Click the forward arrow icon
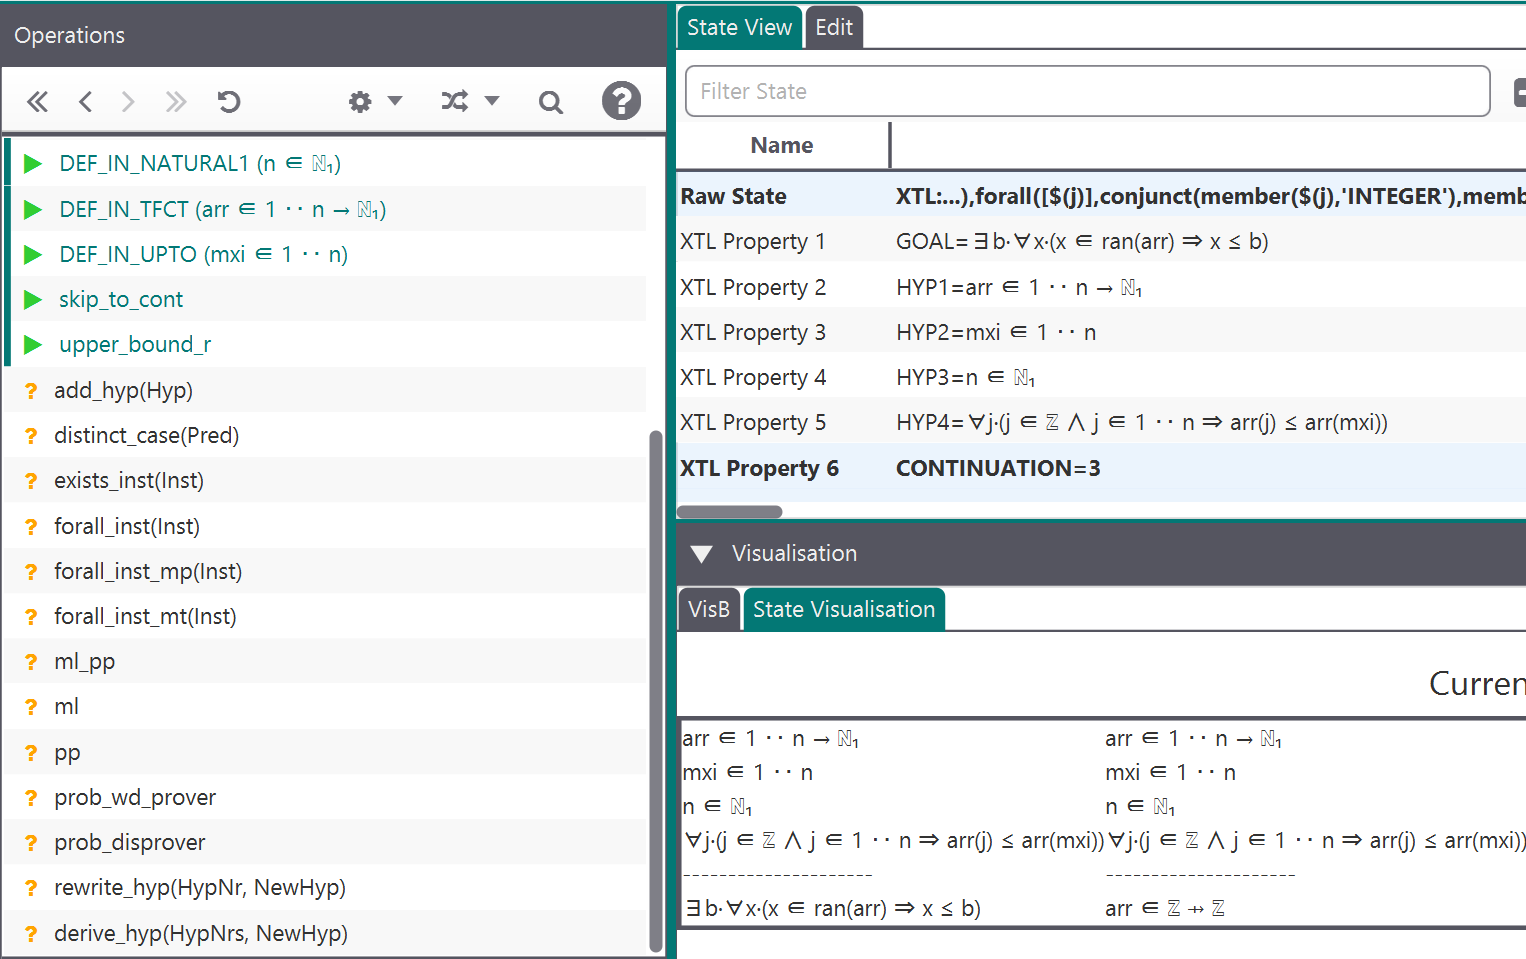This screenshot has height=959, width=1526. [x=128, y=102]
